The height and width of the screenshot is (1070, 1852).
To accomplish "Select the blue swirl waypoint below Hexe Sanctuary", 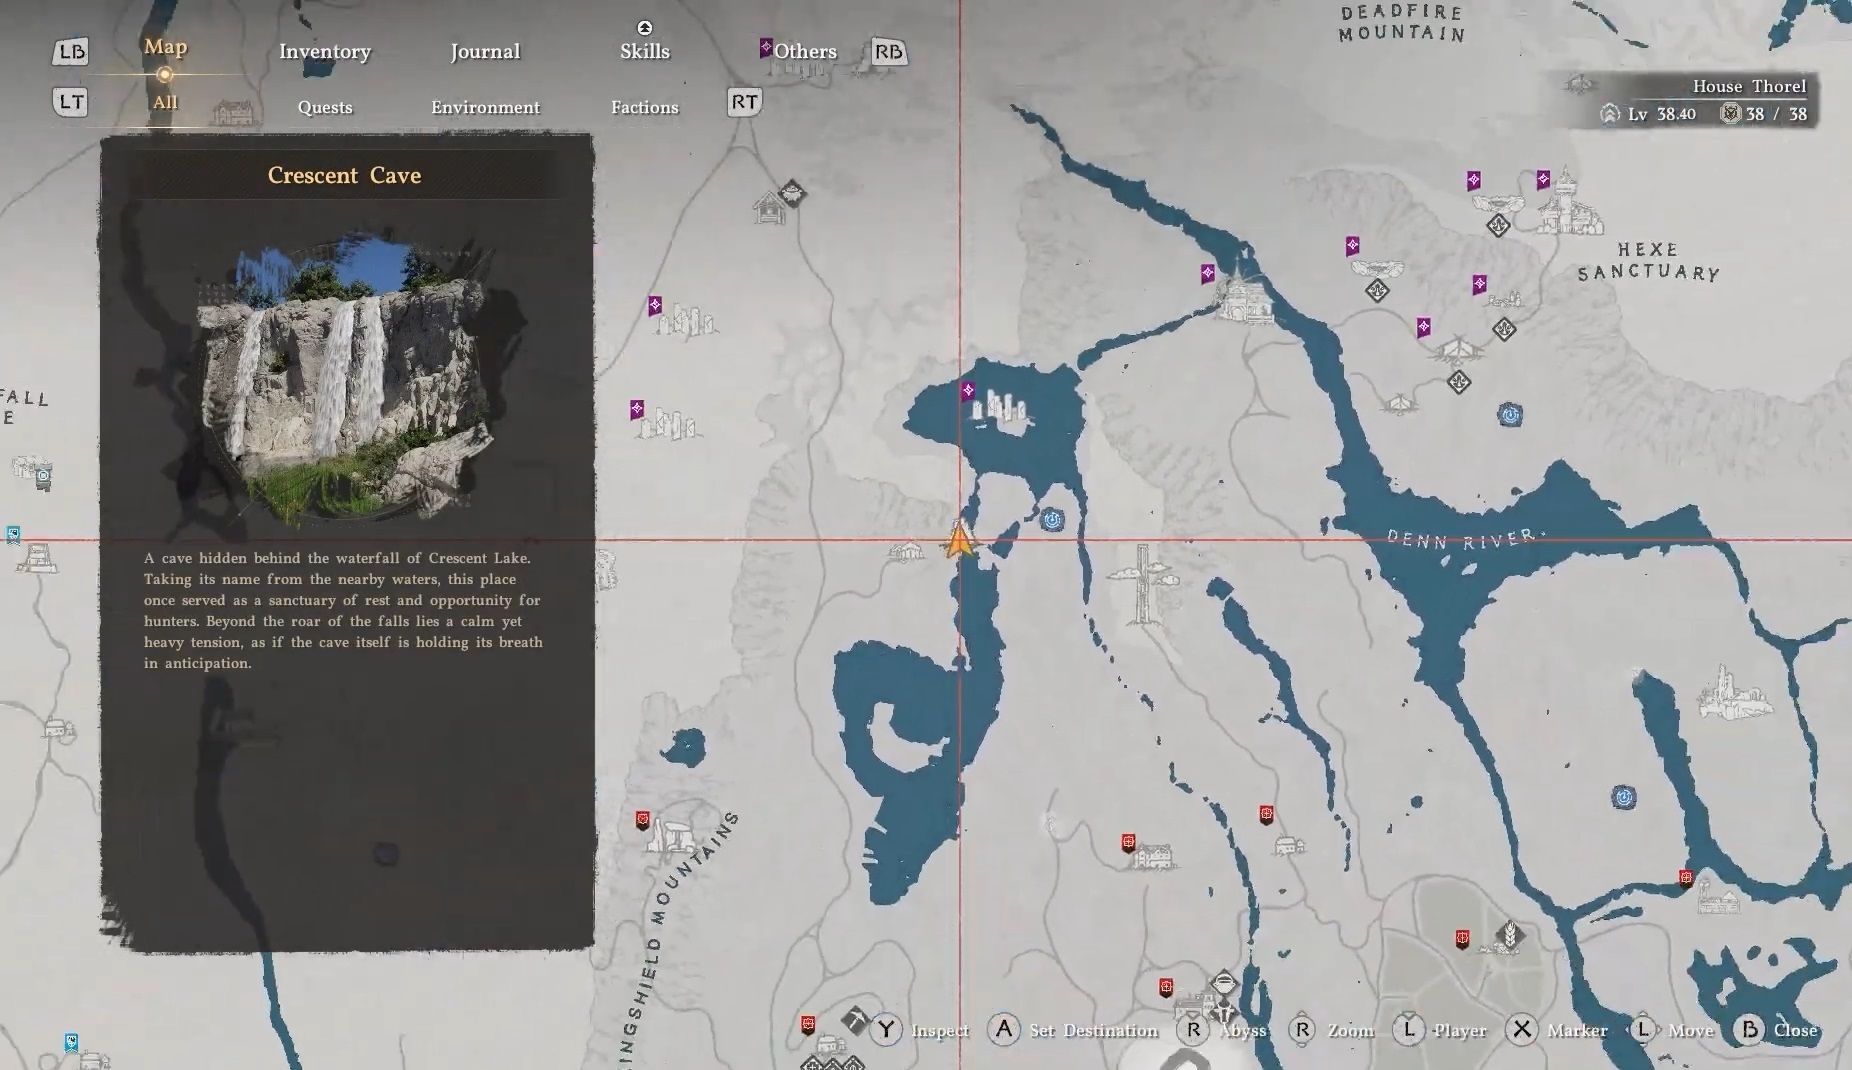I will (x=1510, y=414).
